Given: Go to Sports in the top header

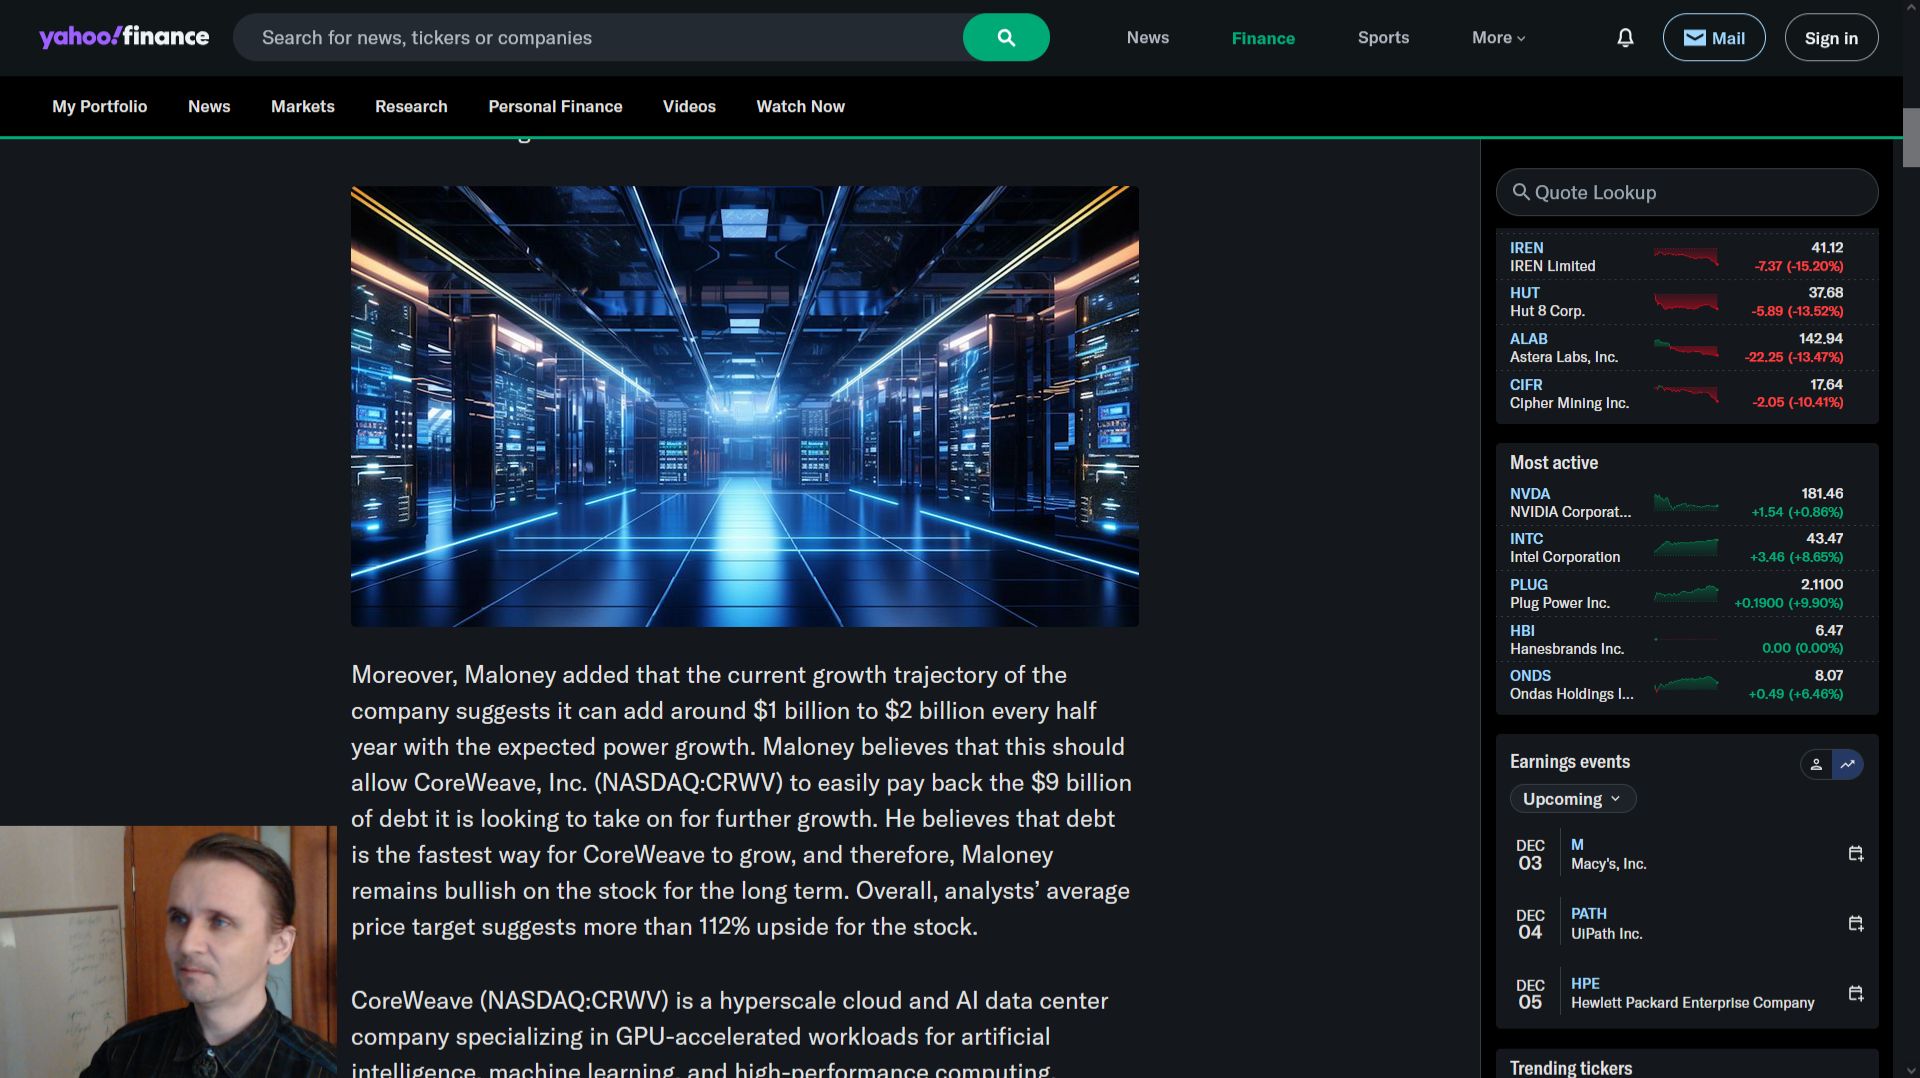Looking at the screenshot, I should 1383,37.
